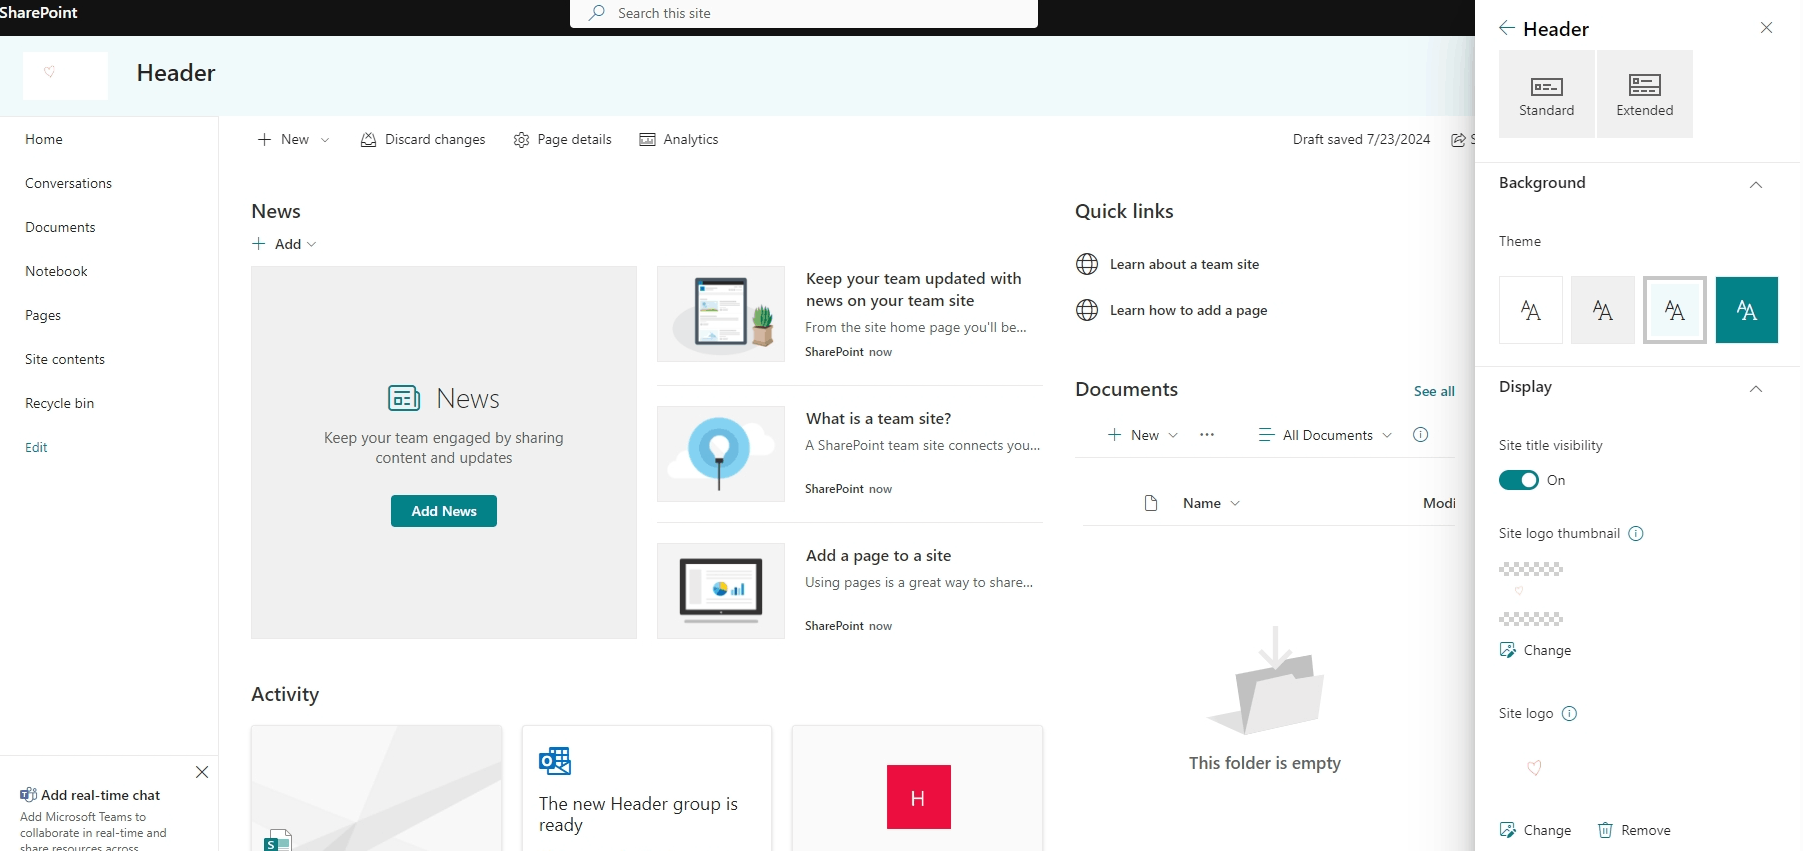Open the Name column sort dropdown
The width and height of the screenshot is (1803, 851).
tap(1211, 503)
